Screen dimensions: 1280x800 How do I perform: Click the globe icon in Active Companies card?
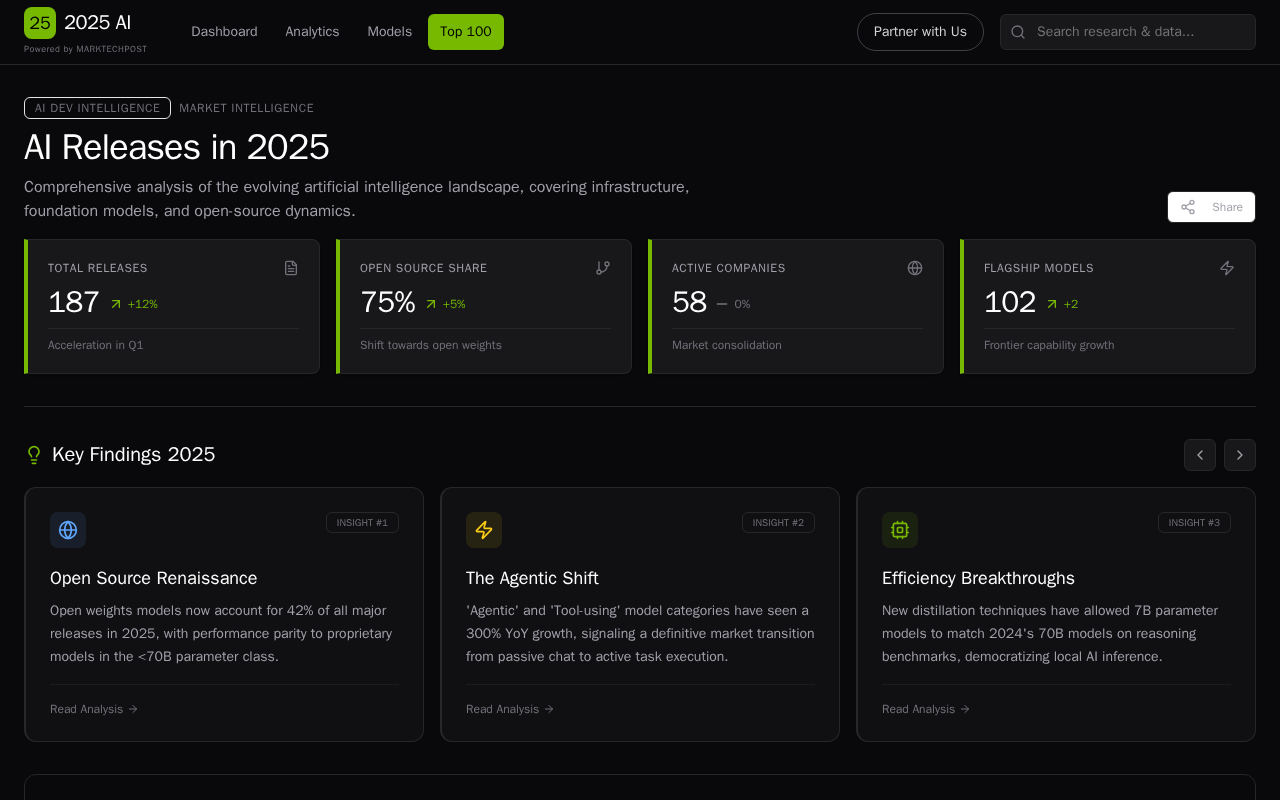(x=915, y=268)
